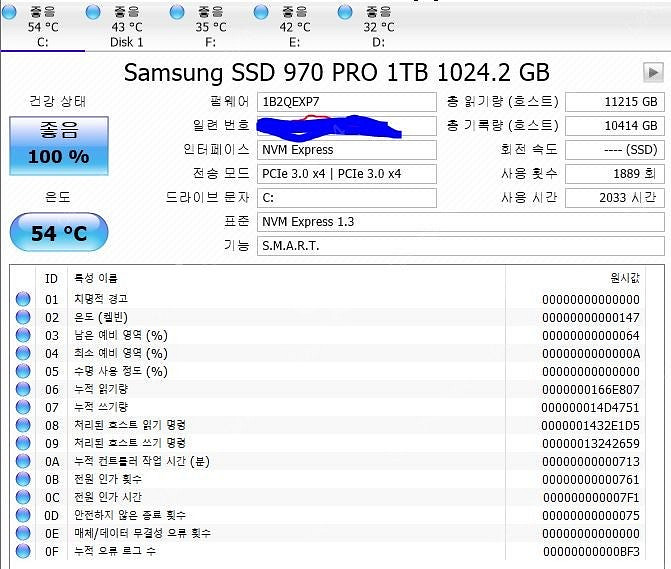Click the status orb for attribute 0B
This screenshot has width=671, height=569.
tap(23, 479)
